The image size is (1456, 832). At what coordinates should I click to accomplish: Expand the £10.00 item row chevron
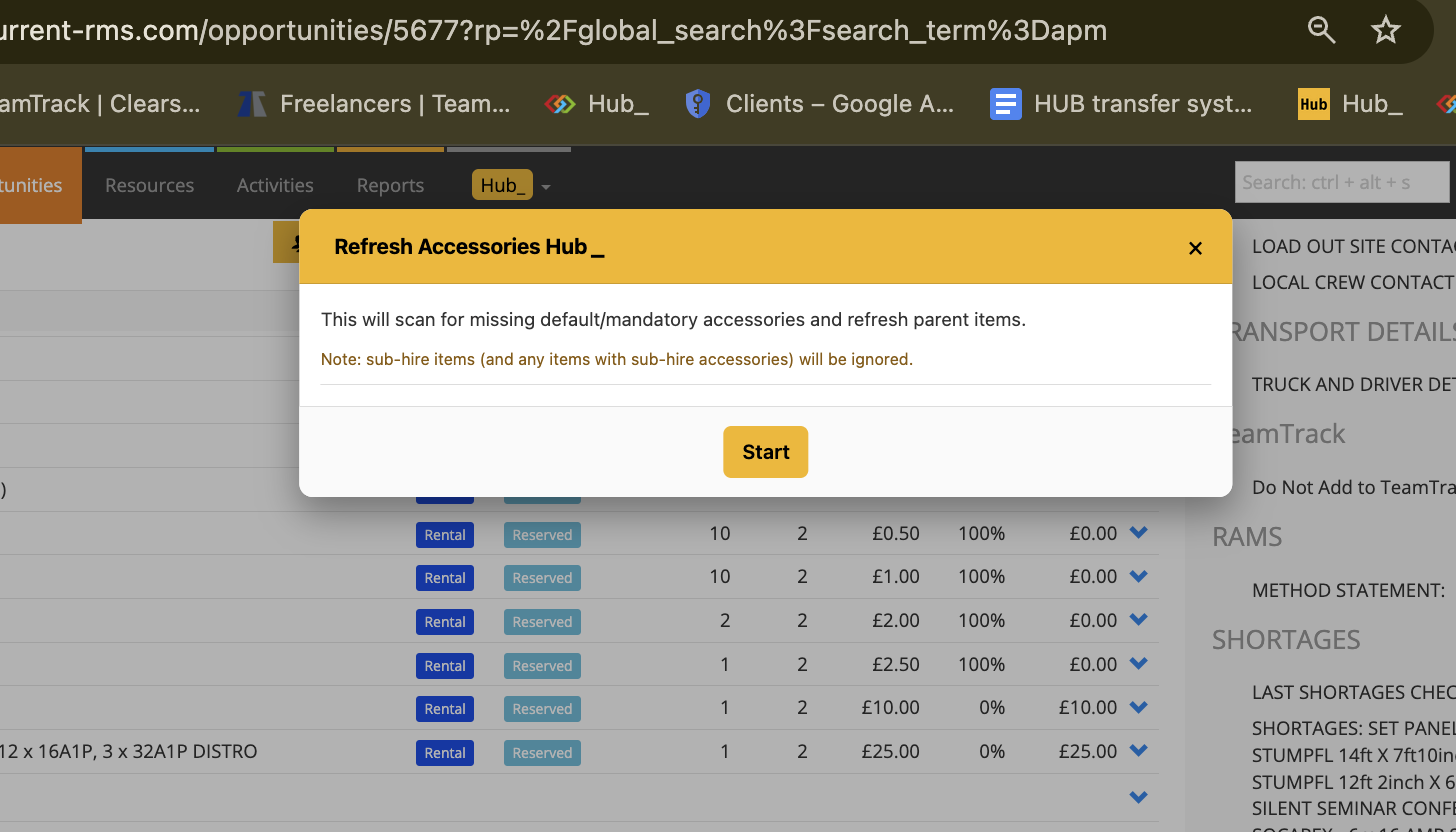1138,707
